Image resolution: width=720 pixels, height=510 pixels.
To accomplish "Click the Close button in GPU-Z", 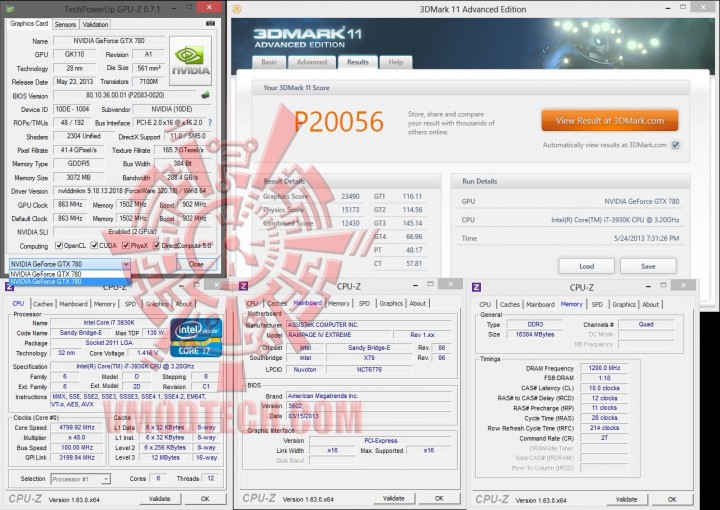I will click(x=196, y=264).
